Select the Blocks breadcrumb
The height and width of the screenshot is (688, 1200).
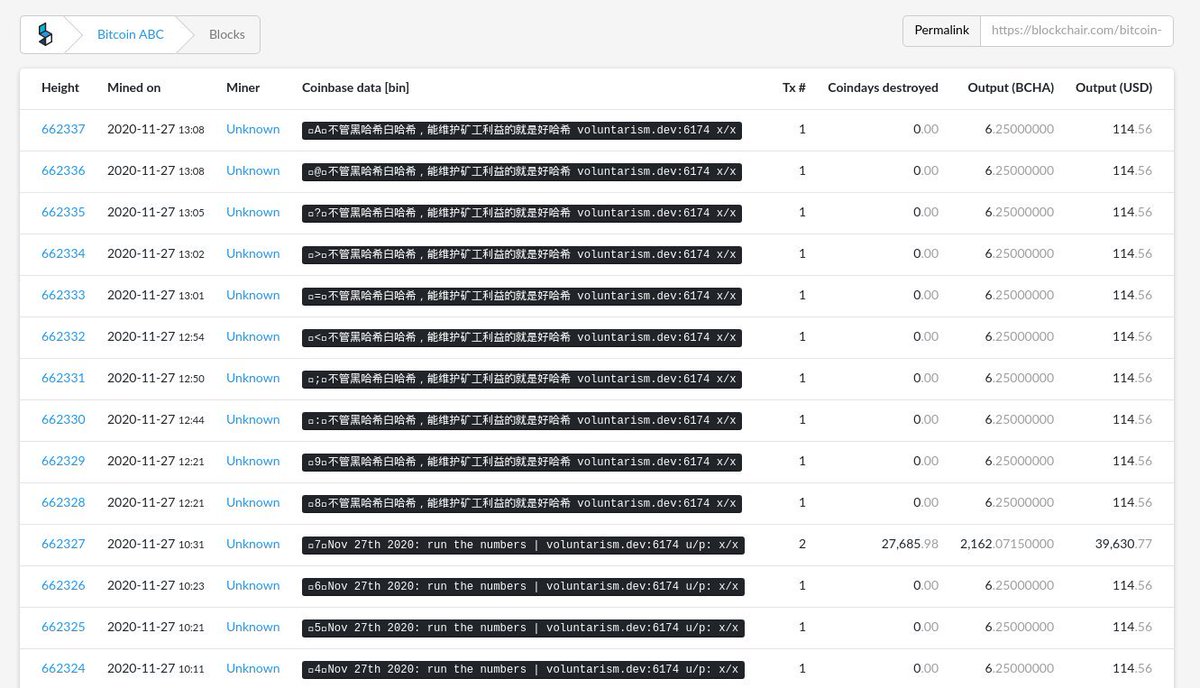227,34
